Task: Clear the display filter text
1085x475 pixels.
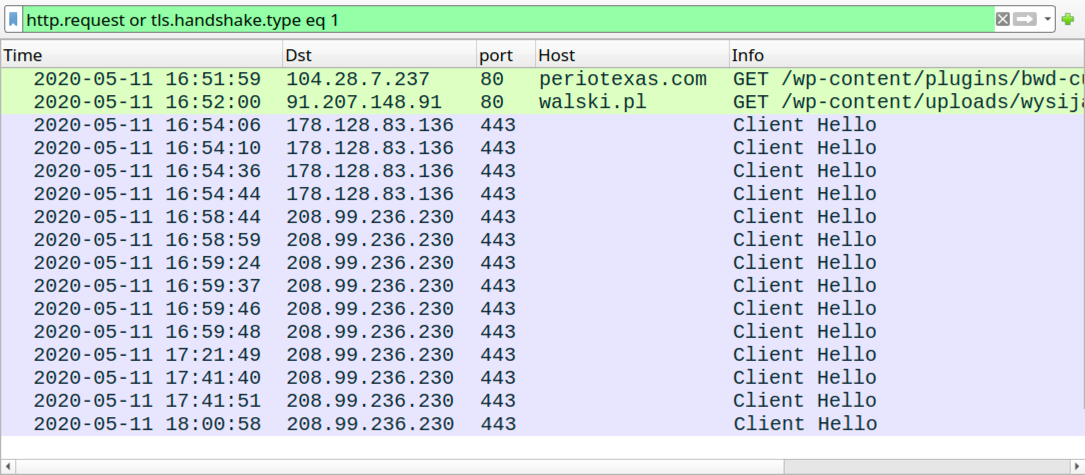Action: pyautogui.click(x=1002, y=19)
